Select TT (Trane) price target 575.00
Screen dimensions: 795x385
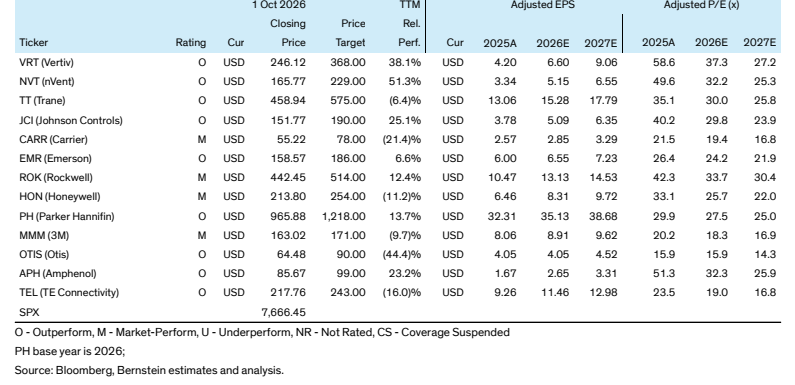(348, 100)
